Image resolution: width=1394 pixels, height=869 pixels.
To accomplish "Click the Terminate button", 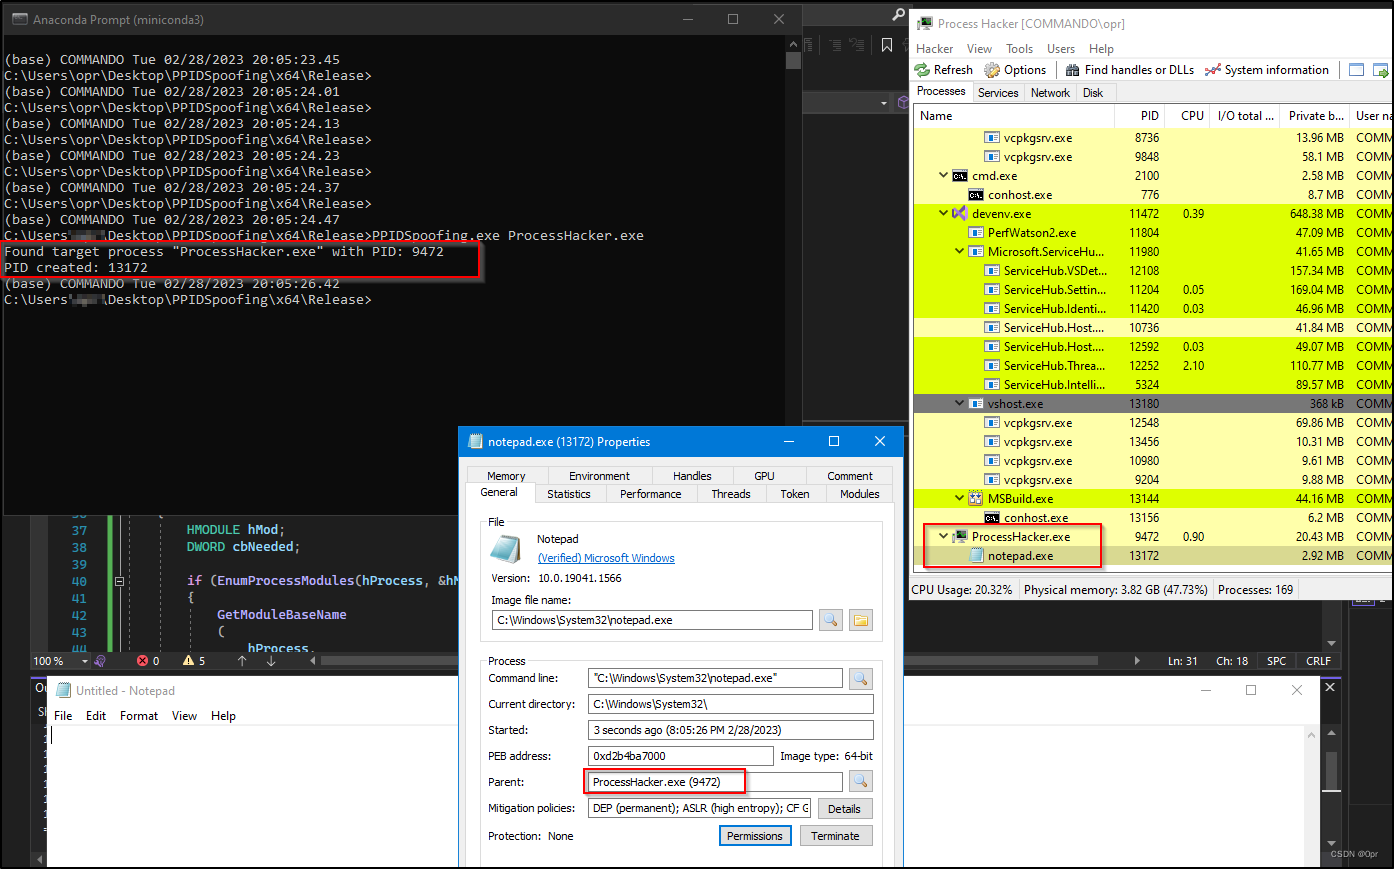I will click(835, 836).
